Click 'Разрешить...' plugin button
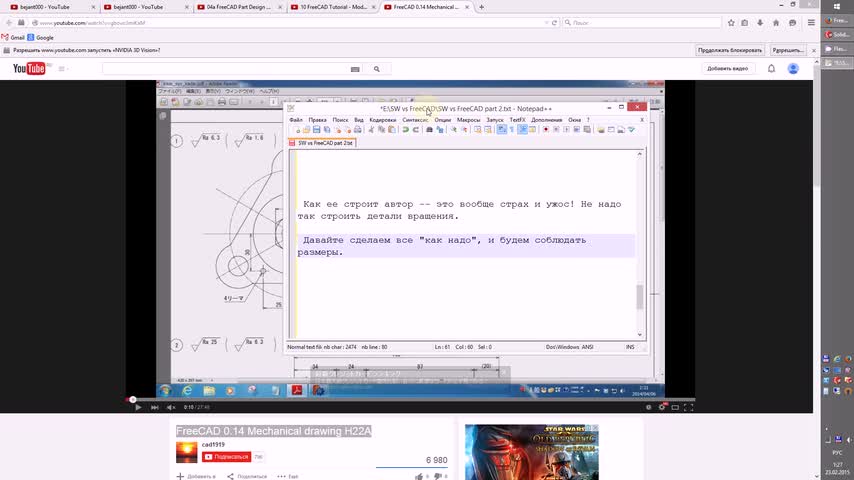Screen dimensions: 854x480 (788, 50)
